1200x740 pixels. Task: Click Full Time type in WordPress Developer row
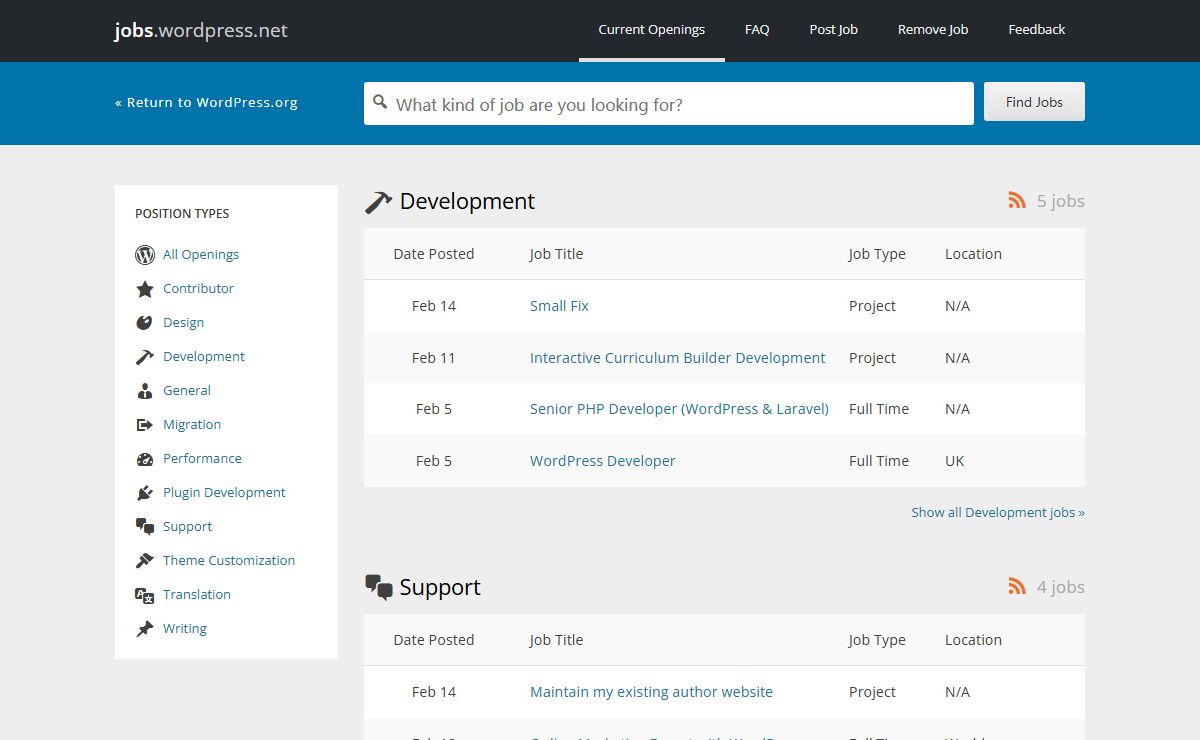879,461
